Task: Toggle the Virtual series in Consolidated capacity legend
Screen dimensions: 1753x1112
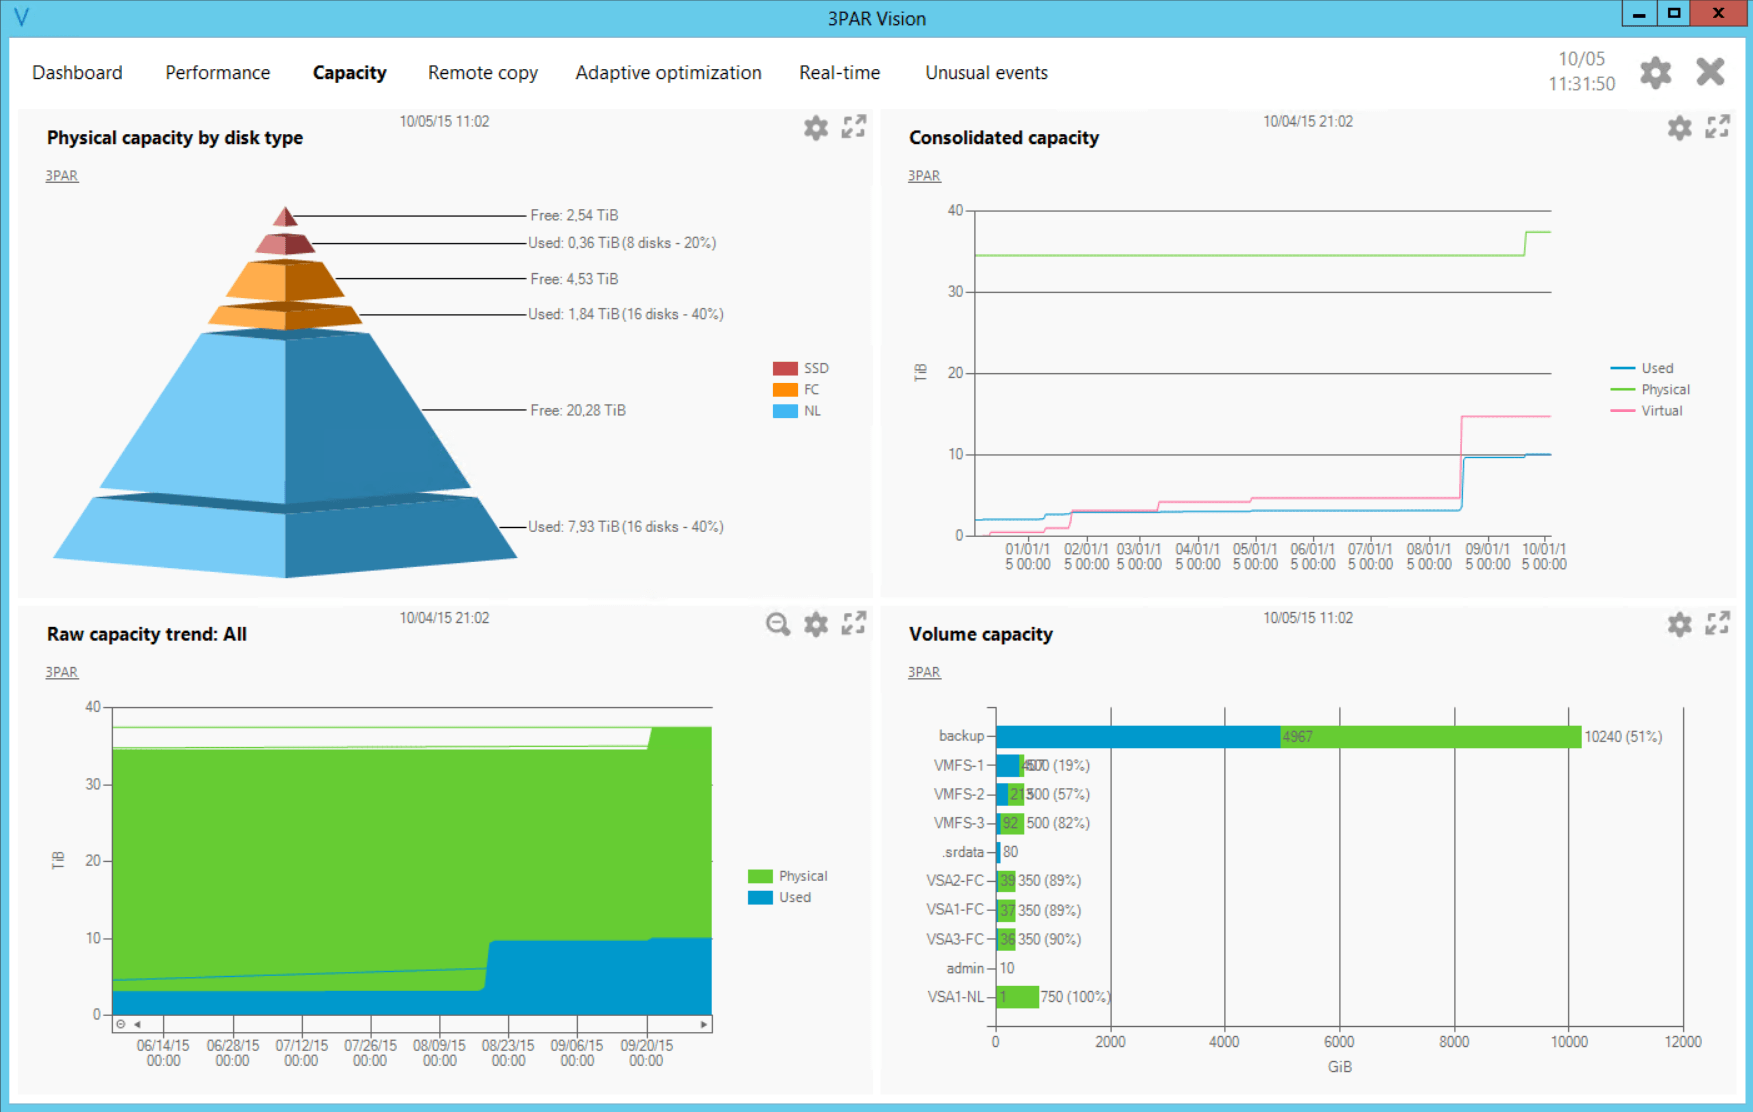Action: point(1647,411)
